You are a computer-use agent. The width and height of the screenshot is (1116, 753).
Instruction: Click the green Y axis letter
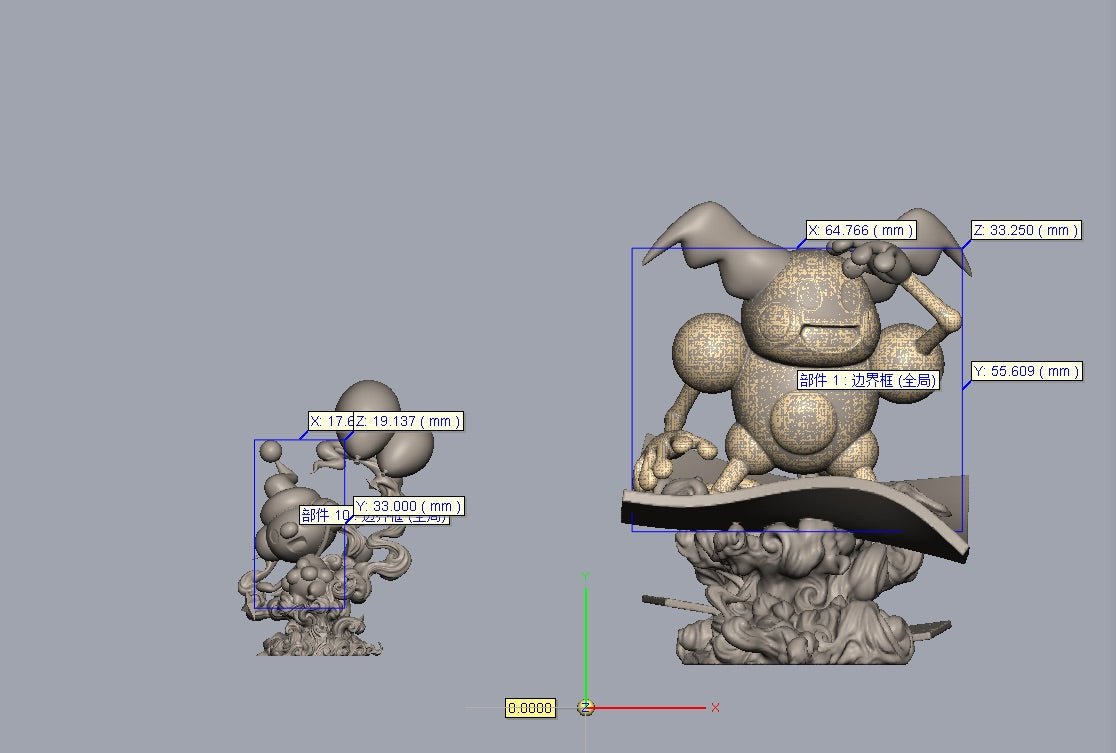point(586,577)
